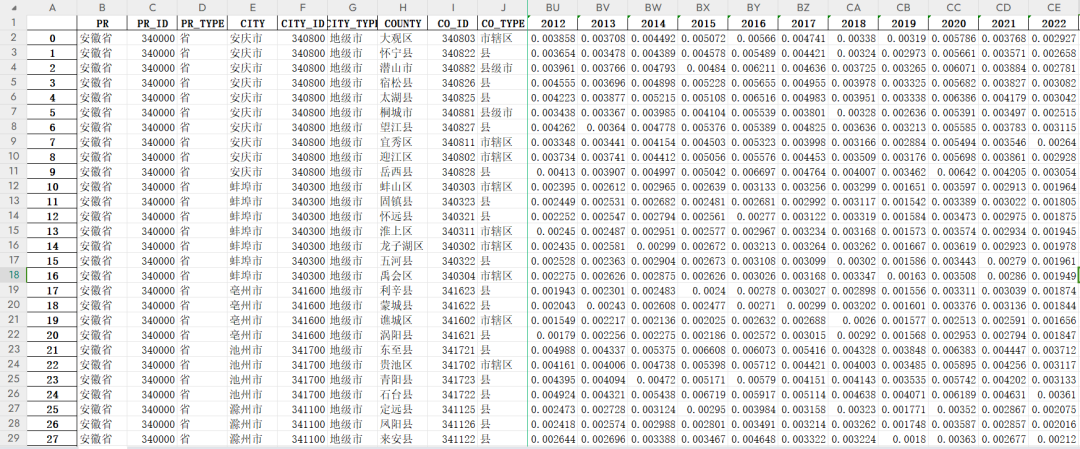Screen dimensions: 1080x449
Task: Click CO_ID cell 340882
Action: coord(453,67)
